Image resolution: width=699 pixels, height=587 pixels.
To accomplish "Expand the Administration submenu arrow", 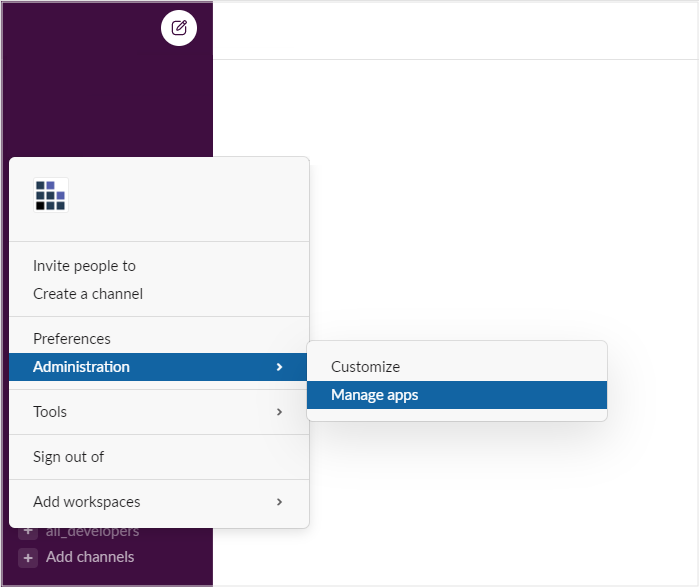I will [279, 367].
